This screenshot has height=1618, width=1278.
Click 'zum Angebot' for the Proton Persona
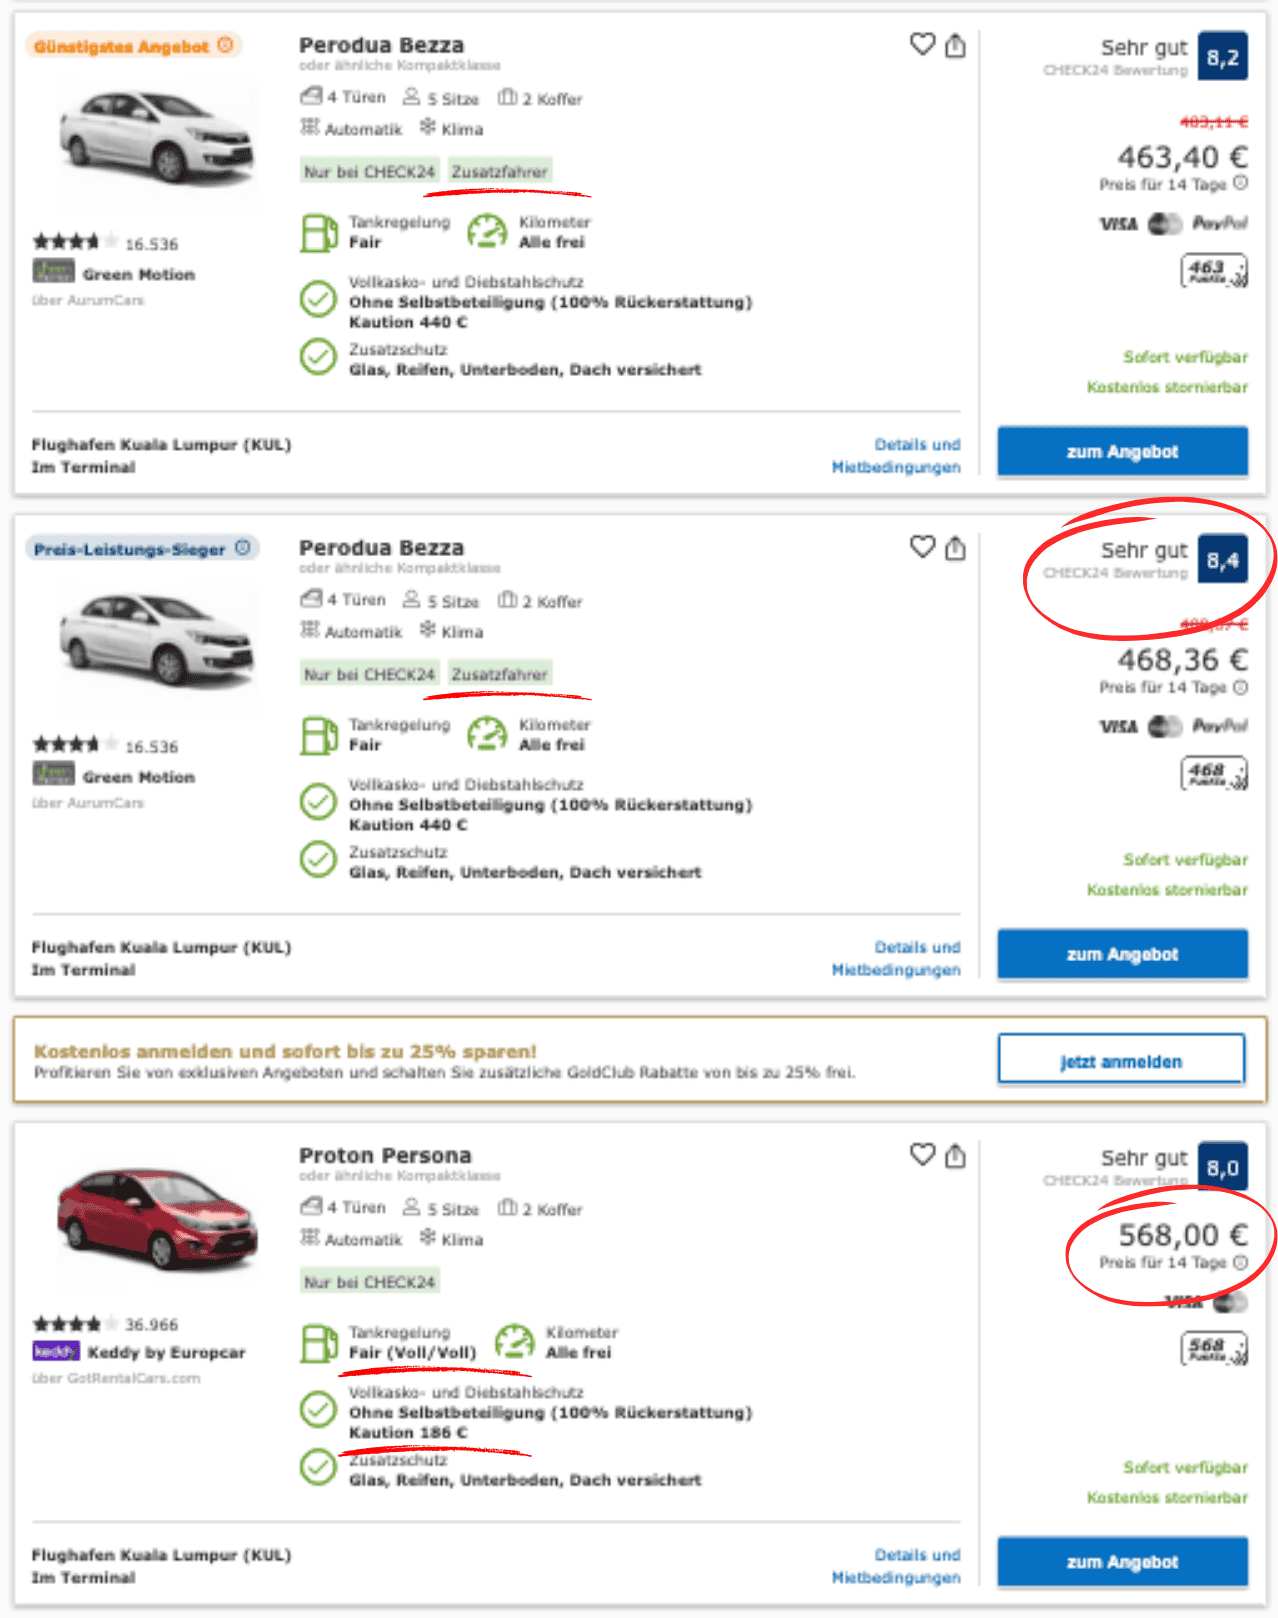[1121, 1561]
